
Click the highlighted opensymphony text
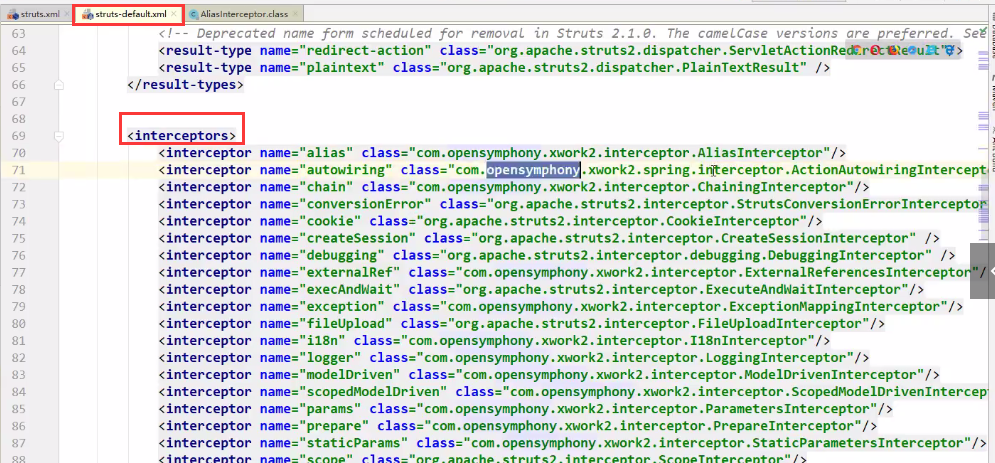[x=533, y=170]
